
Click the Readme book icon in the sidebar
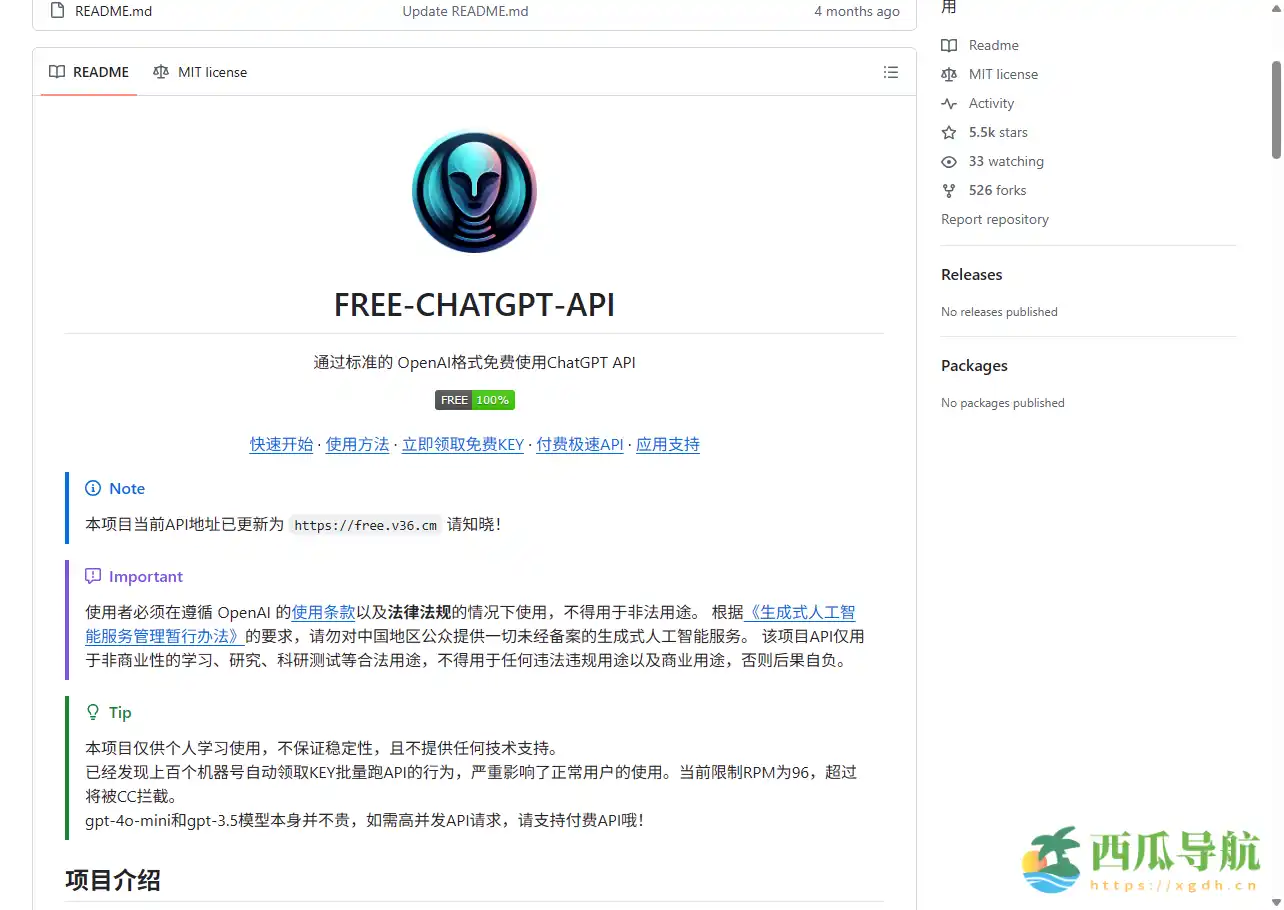point(947,45)
